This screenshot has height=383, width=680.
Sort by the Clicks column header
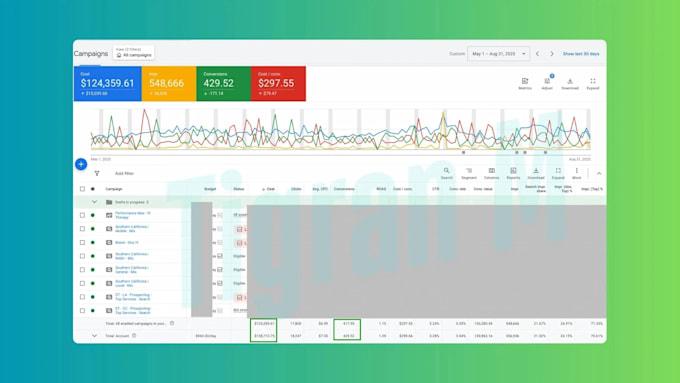[x=296, y=189]
